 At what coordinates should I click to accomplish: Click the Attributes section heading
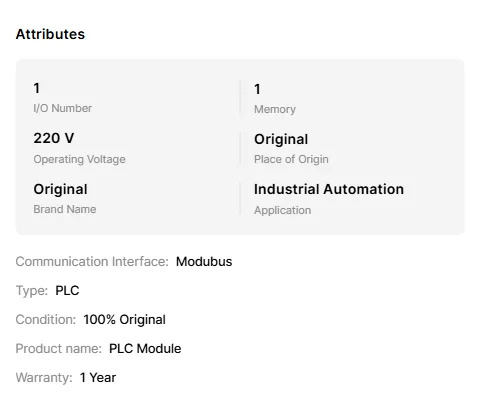point(50,34)
